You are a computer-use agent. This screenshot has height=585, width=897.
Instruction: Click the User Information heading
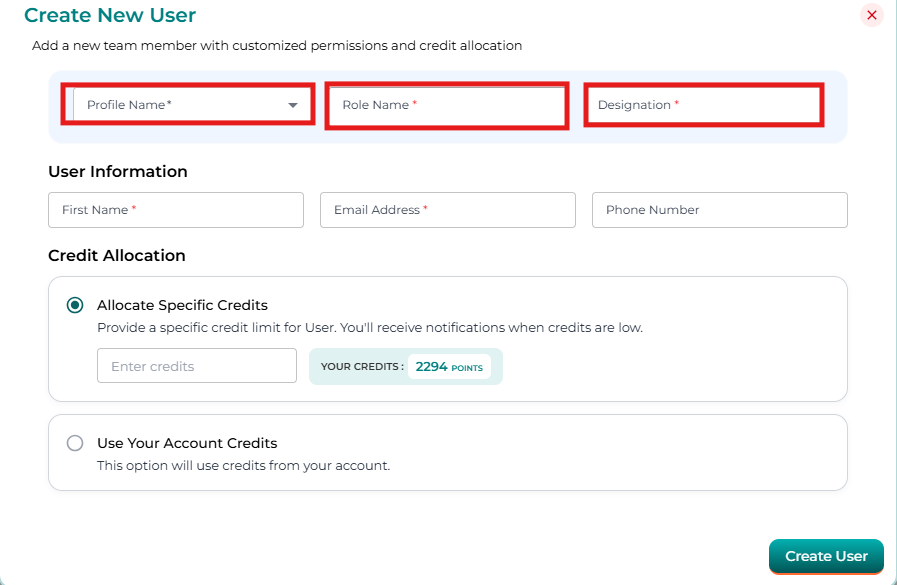[x=118, y=172]
